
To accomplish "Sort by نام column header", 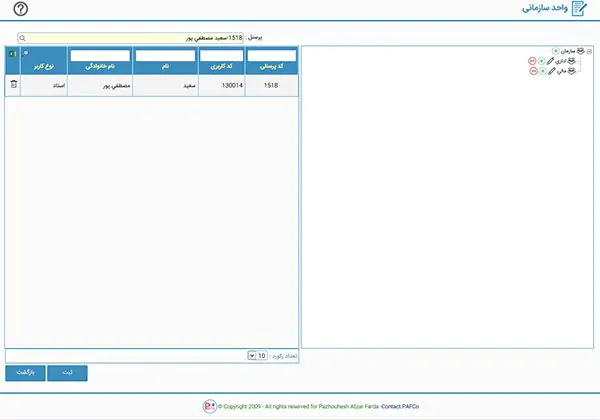I will click(x=165, y=67).
